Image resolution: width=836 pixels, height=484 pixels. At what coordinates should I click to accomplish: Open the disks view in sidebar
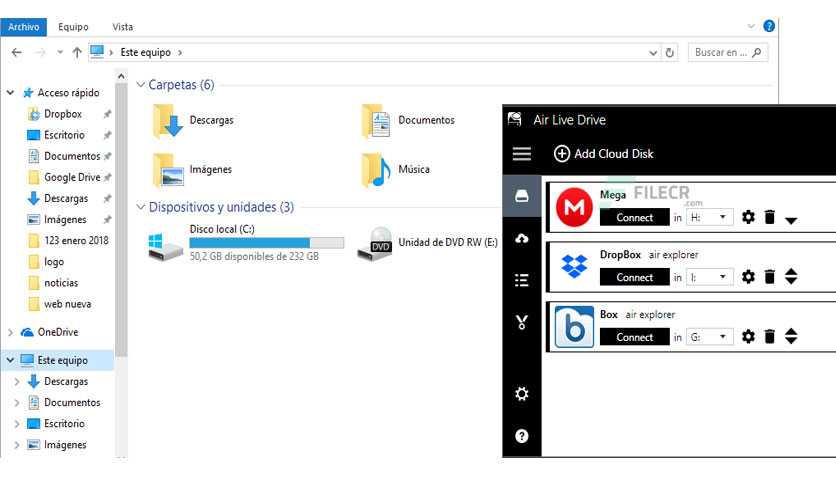[521, 196]
